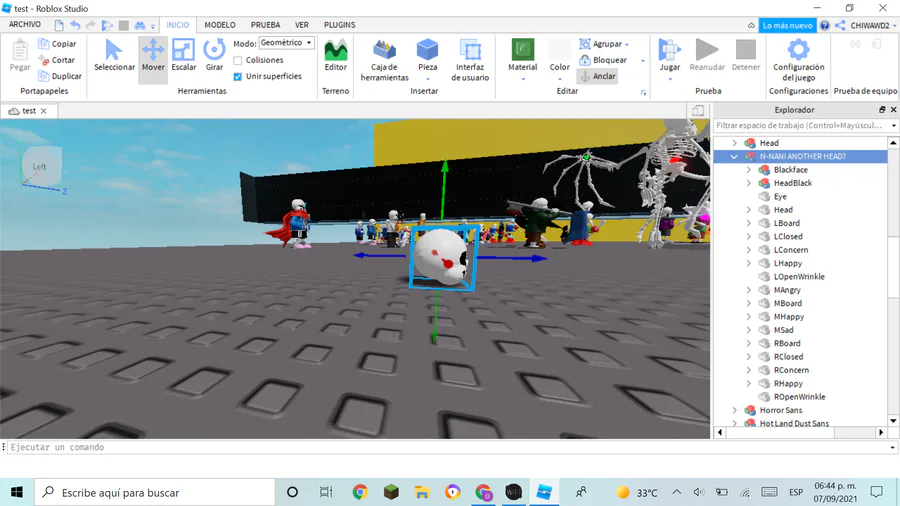Expand the Horror Sans model
Screen dimensions: 900x506
pyautogui.click(x=735, y=410)
